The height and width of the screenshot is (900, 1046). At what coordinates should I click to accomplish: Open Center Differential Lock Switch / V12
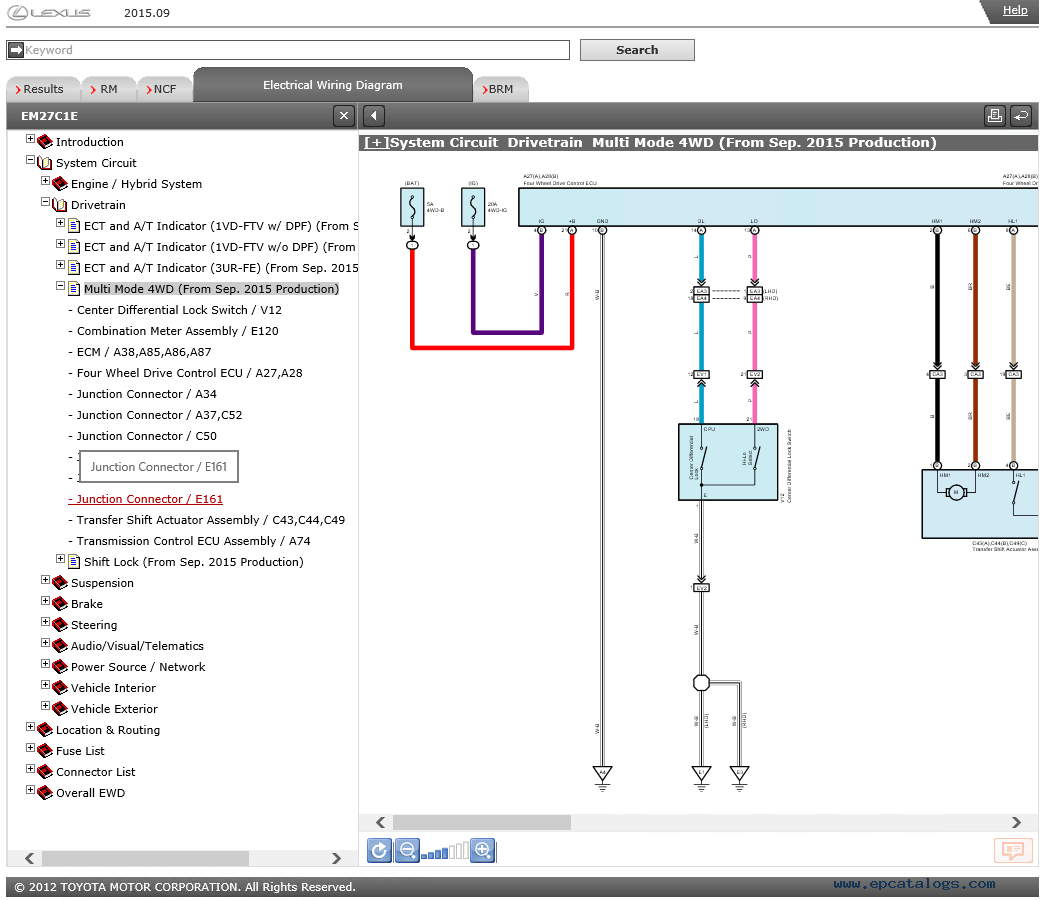179,310
